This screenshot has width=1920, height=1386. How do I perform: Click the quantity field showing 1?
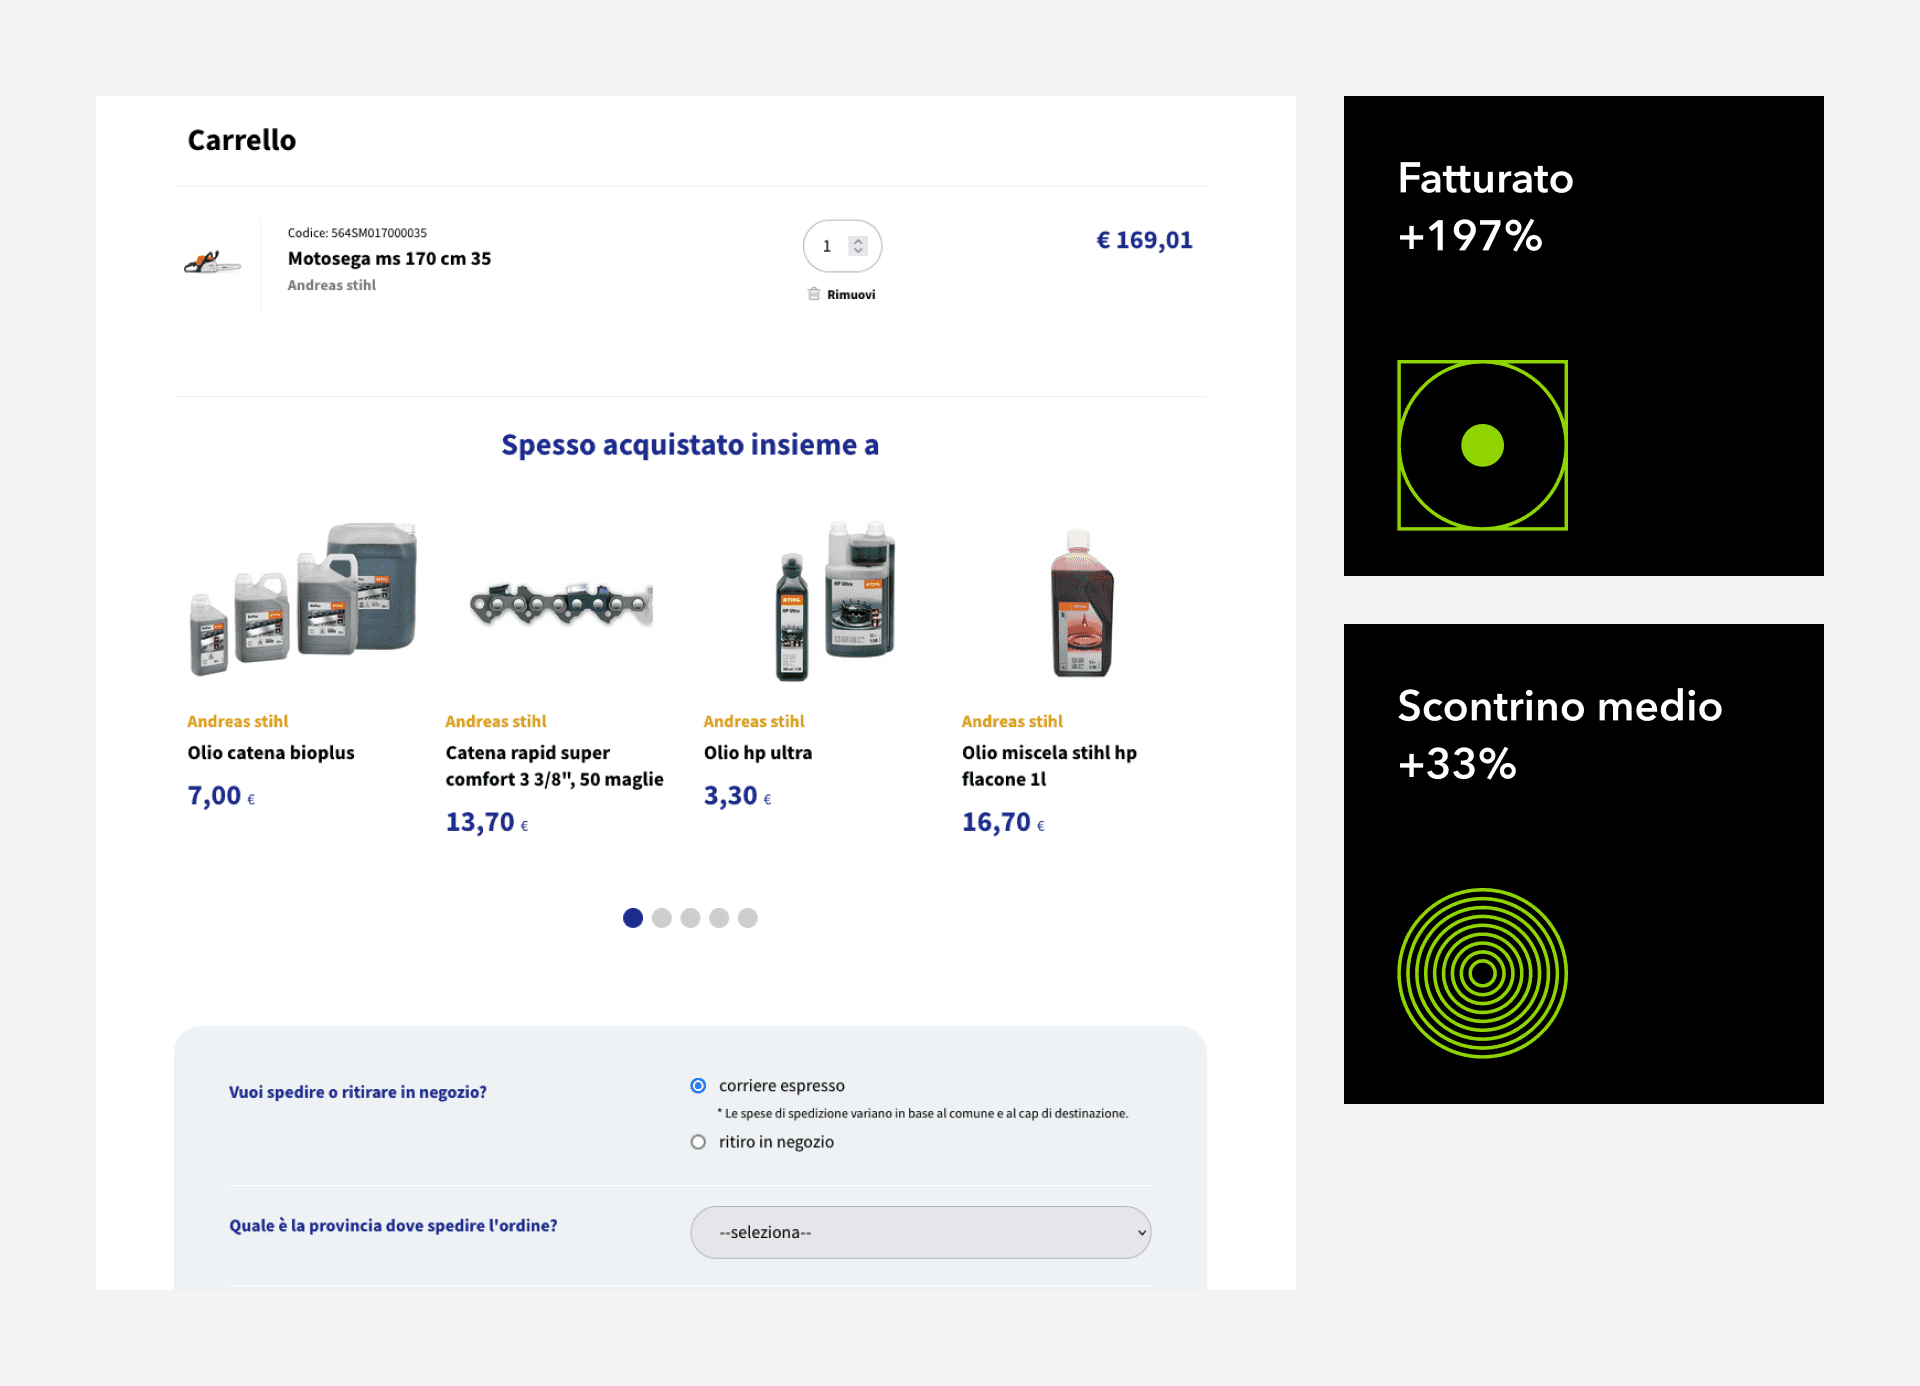click(828, 246)
